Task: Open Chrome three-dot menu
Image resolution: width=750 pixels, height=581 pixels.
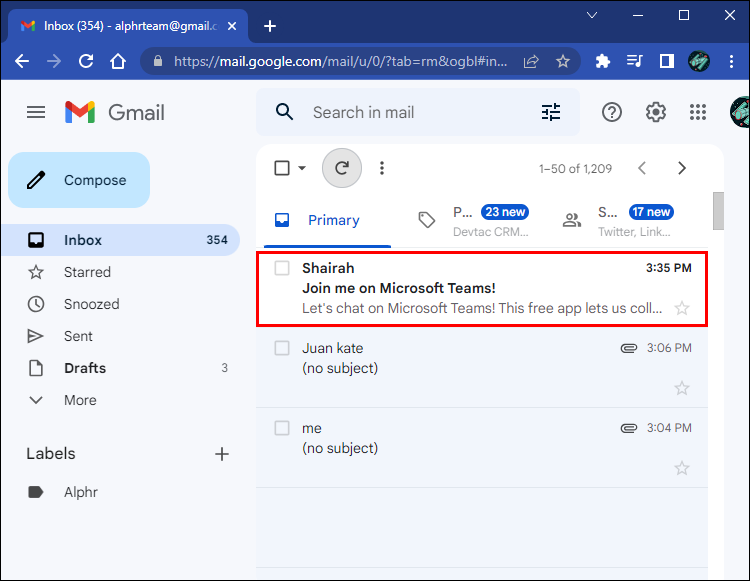Action: (731, 61)
